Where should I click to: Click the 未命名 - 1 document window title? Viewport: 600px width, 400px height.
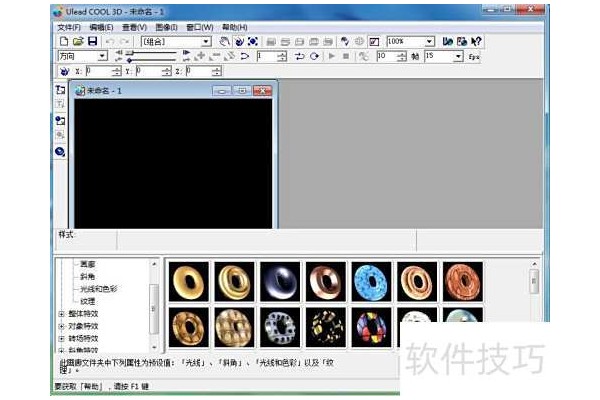coord(104,91)
